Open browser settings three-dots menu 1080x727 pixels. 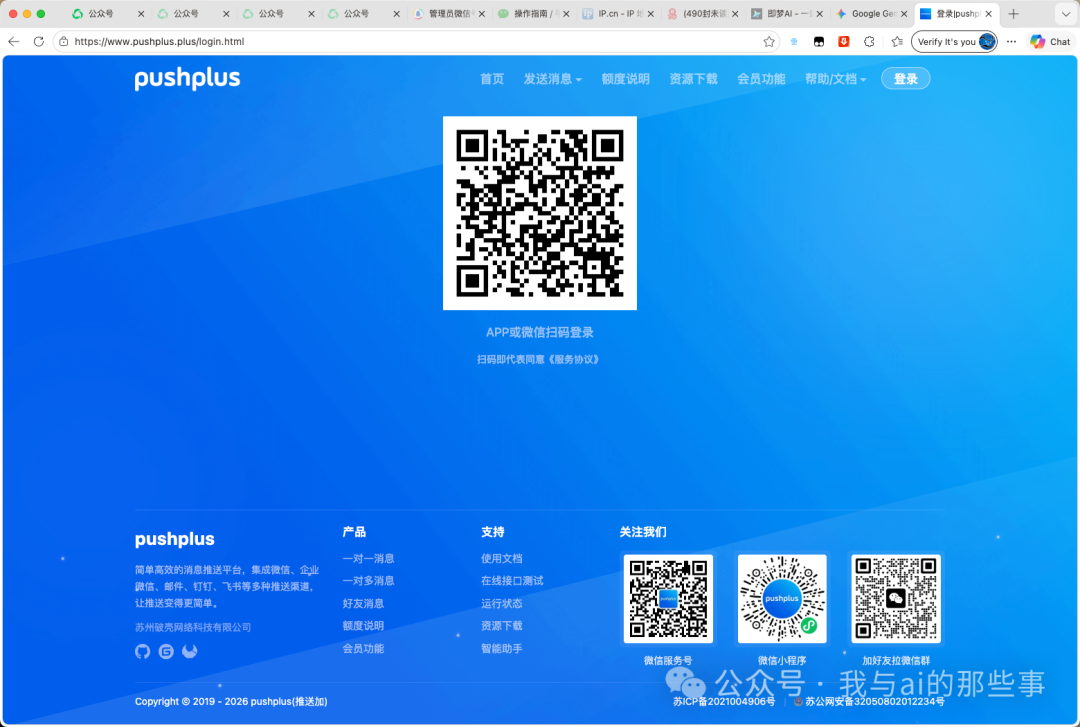(1011, 42)
